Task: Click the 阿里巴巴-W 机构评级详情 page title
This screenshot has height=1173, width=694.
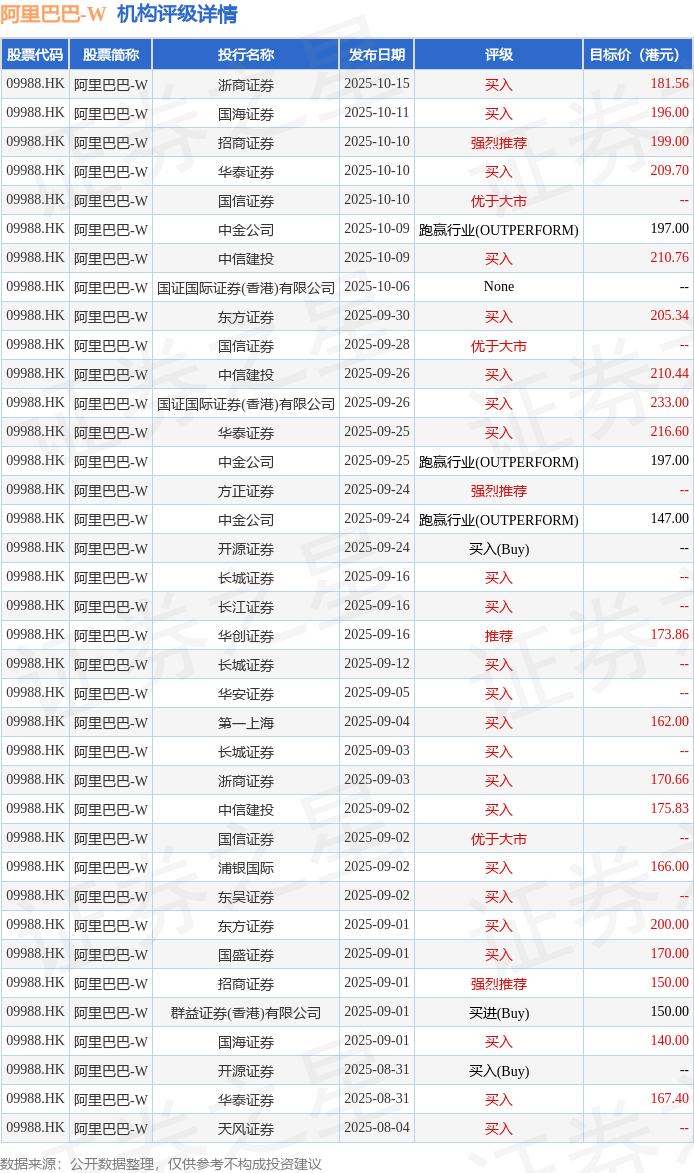Action: click(x=120, y=13)
